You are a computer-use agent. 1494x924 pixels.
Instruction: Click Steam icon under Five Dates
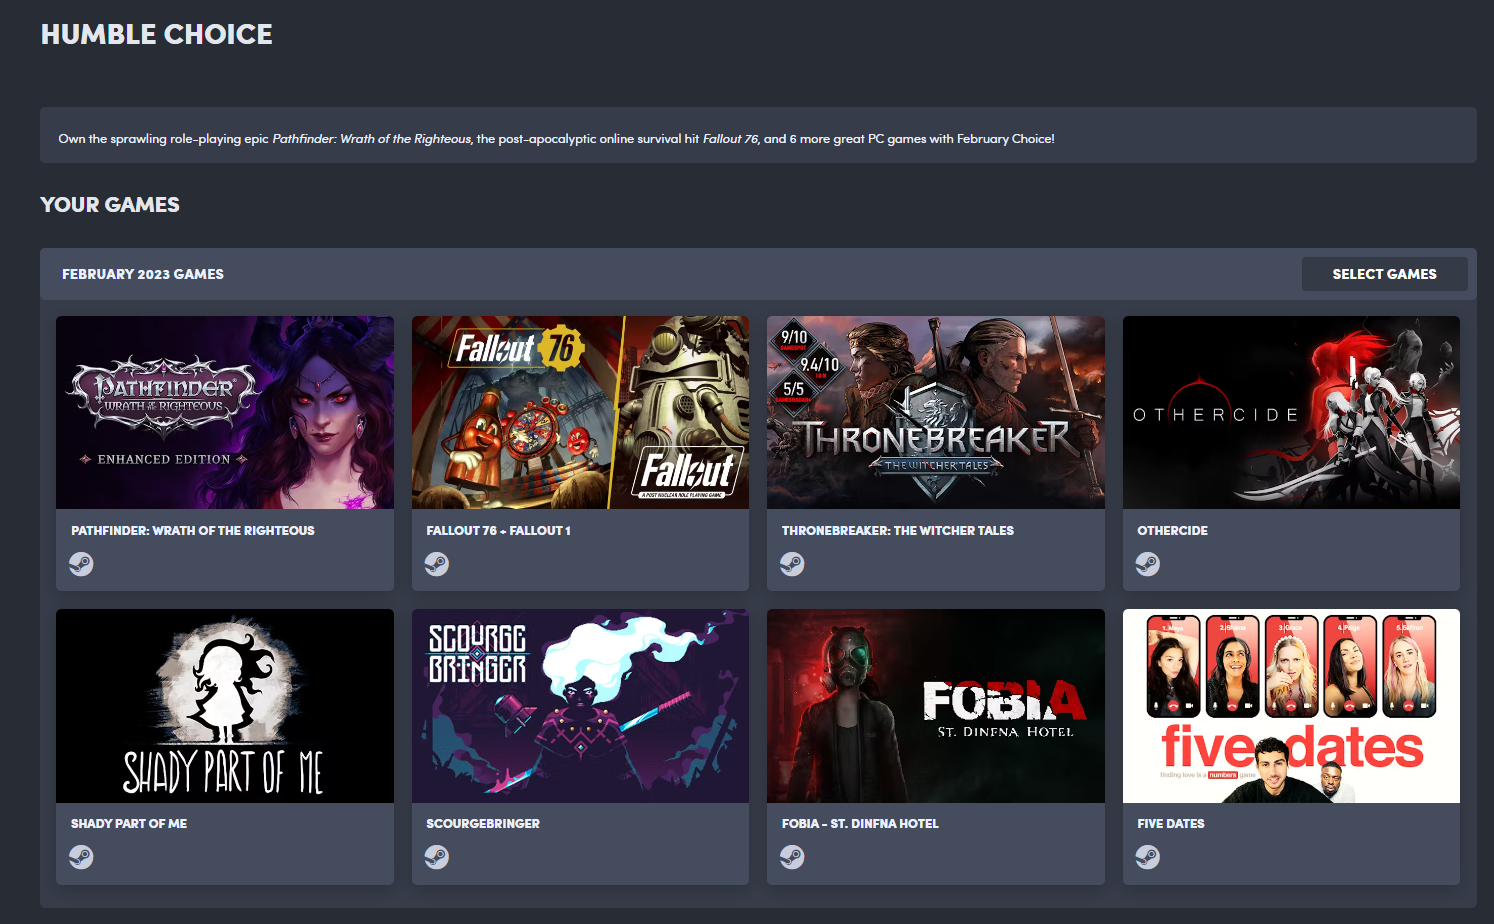[1148, 857]
